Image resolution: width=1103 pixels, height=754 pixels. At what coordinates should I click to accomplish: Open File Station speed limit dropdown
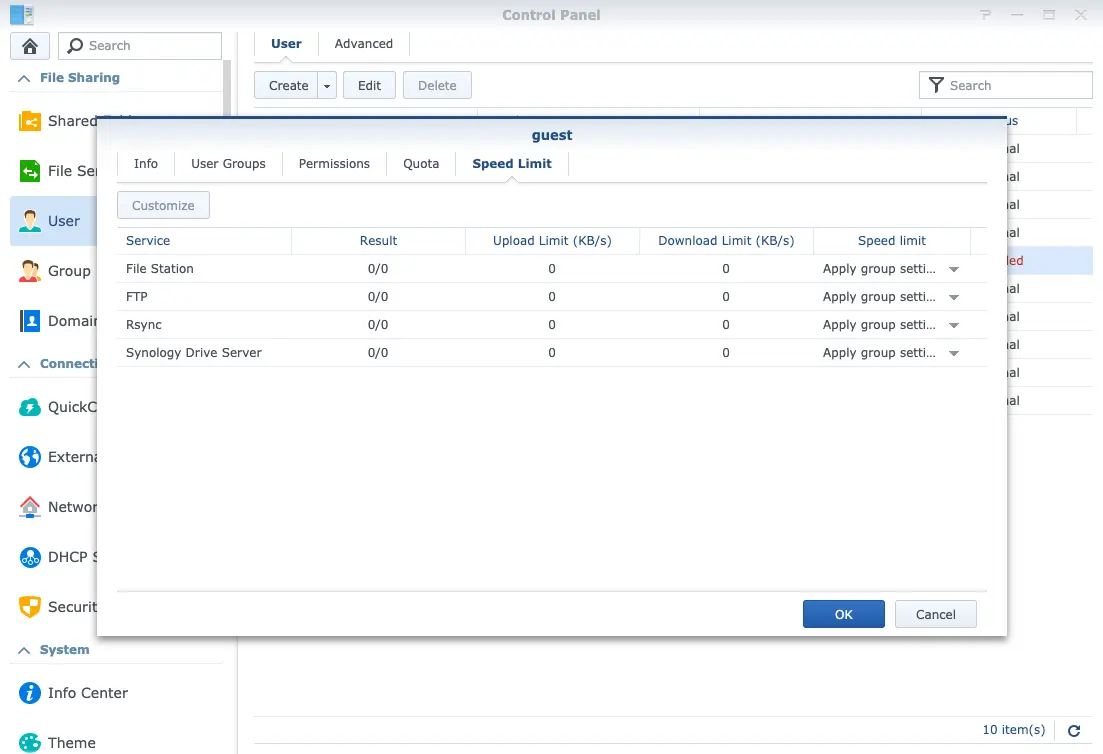[x=954, y=269]
